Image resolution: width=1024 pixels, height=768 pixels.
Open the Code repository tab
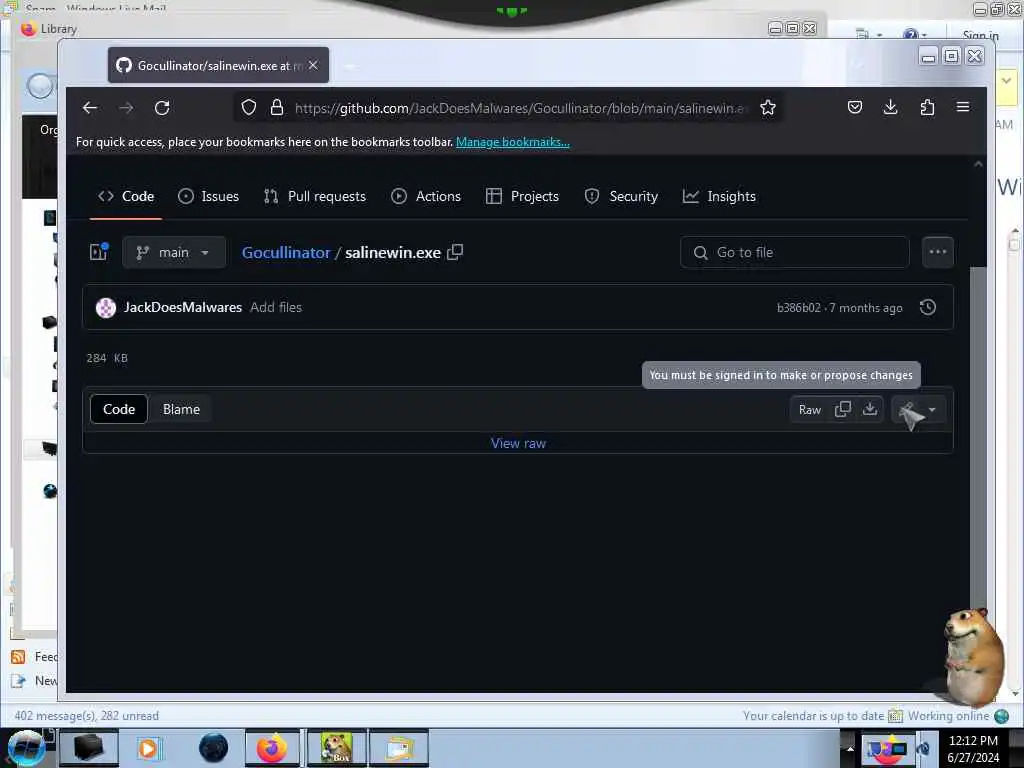click(x=126, y=196)
